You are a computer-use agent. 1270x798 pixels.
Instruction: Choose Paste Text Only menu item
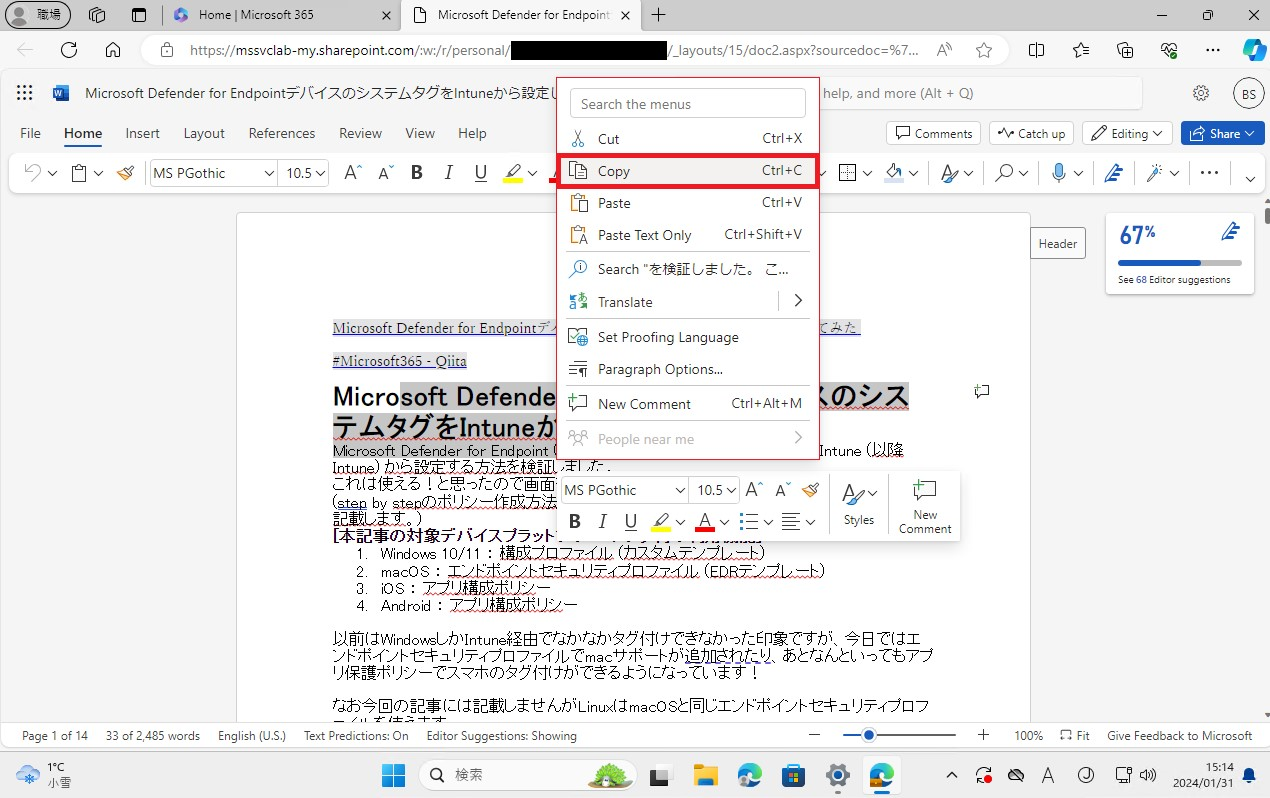click(x=688, y=235)
